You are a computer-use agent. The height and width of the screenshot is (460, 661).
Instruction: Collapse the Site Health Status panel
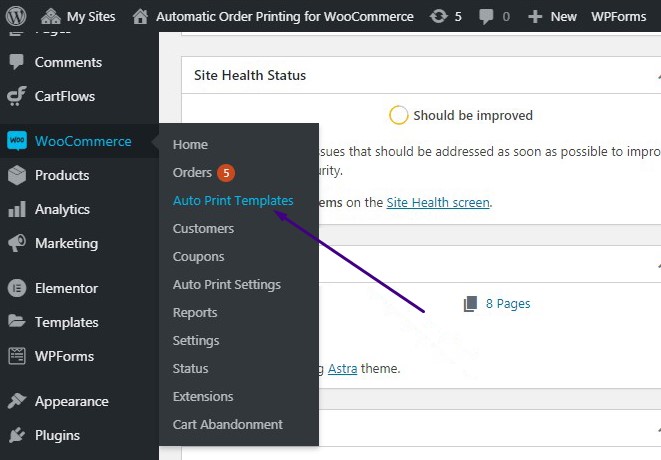(655, 76)
